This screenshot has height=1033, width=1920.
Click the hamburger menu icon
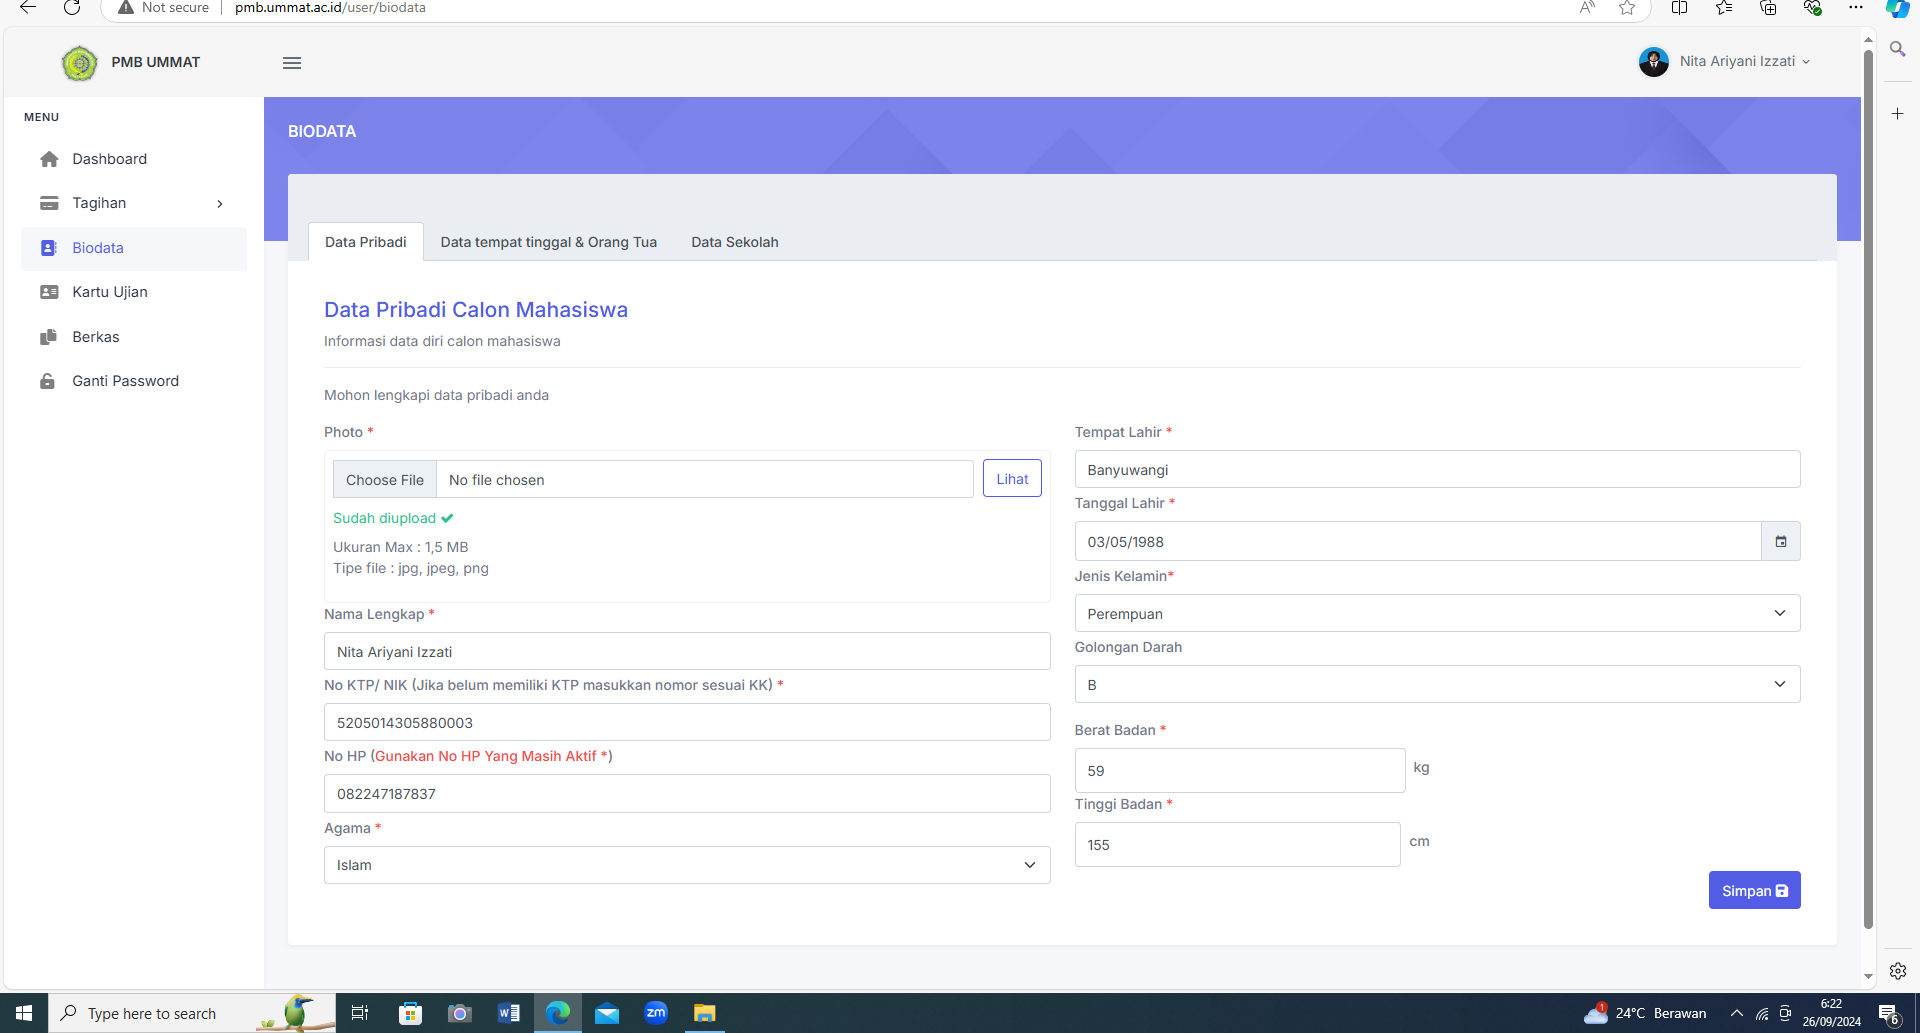point(292,63)
